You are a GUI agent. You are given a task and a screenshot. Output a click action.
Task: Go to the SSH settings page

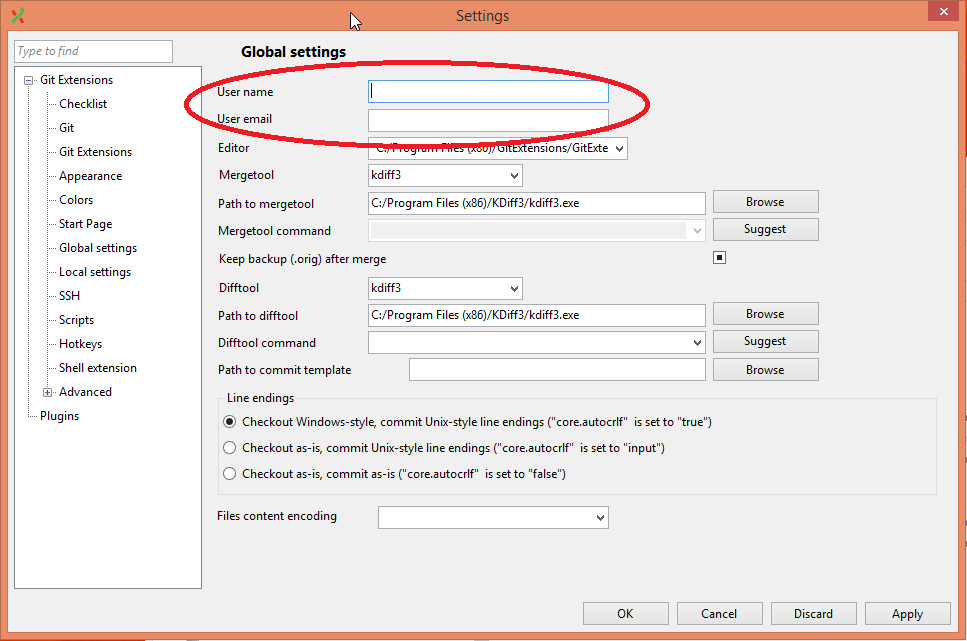(69, 296)
